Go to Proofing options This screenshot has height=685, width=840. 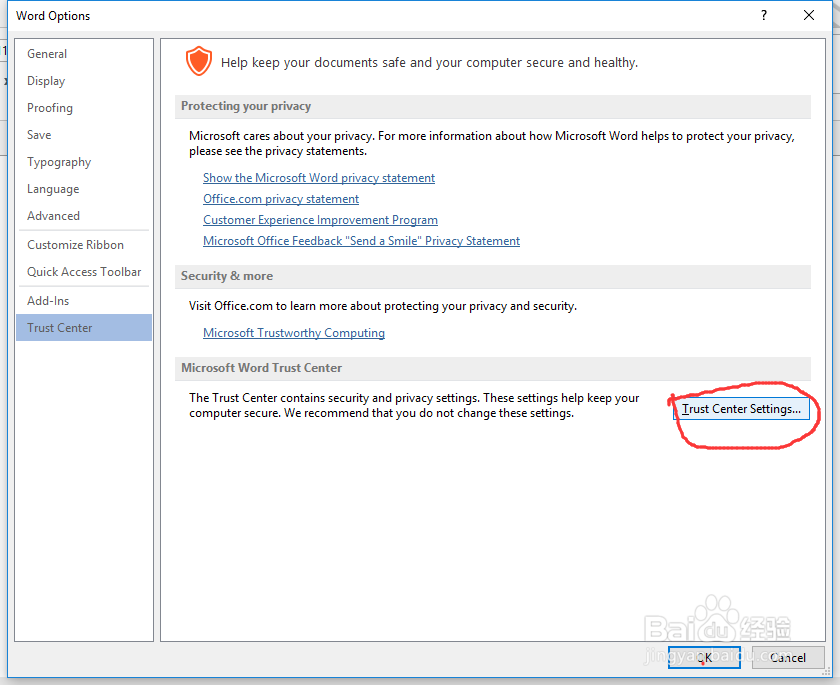84,108
